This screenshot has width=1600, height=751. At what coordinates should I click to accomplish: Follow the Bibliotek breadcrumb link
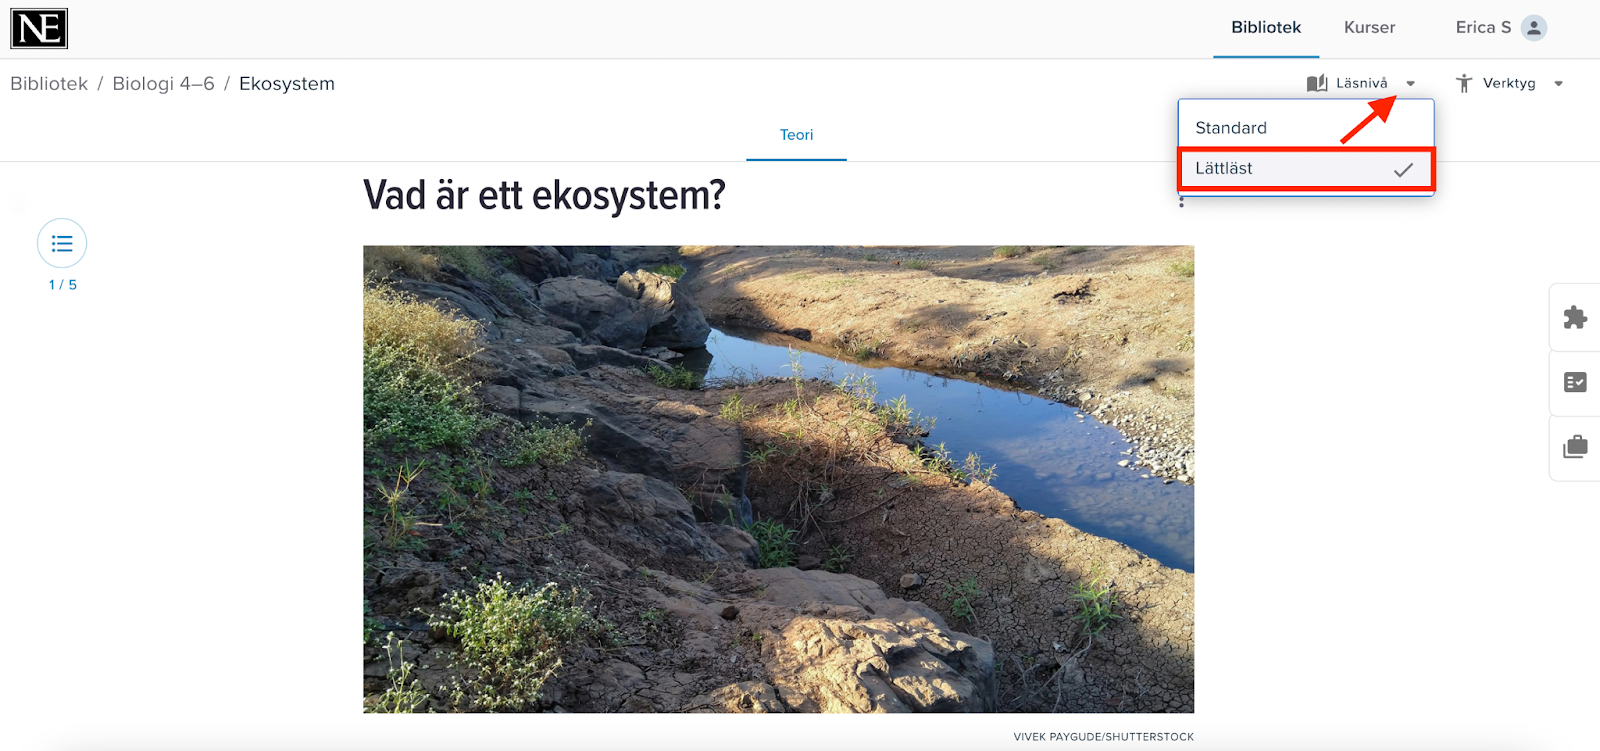[x=49, y=84]
